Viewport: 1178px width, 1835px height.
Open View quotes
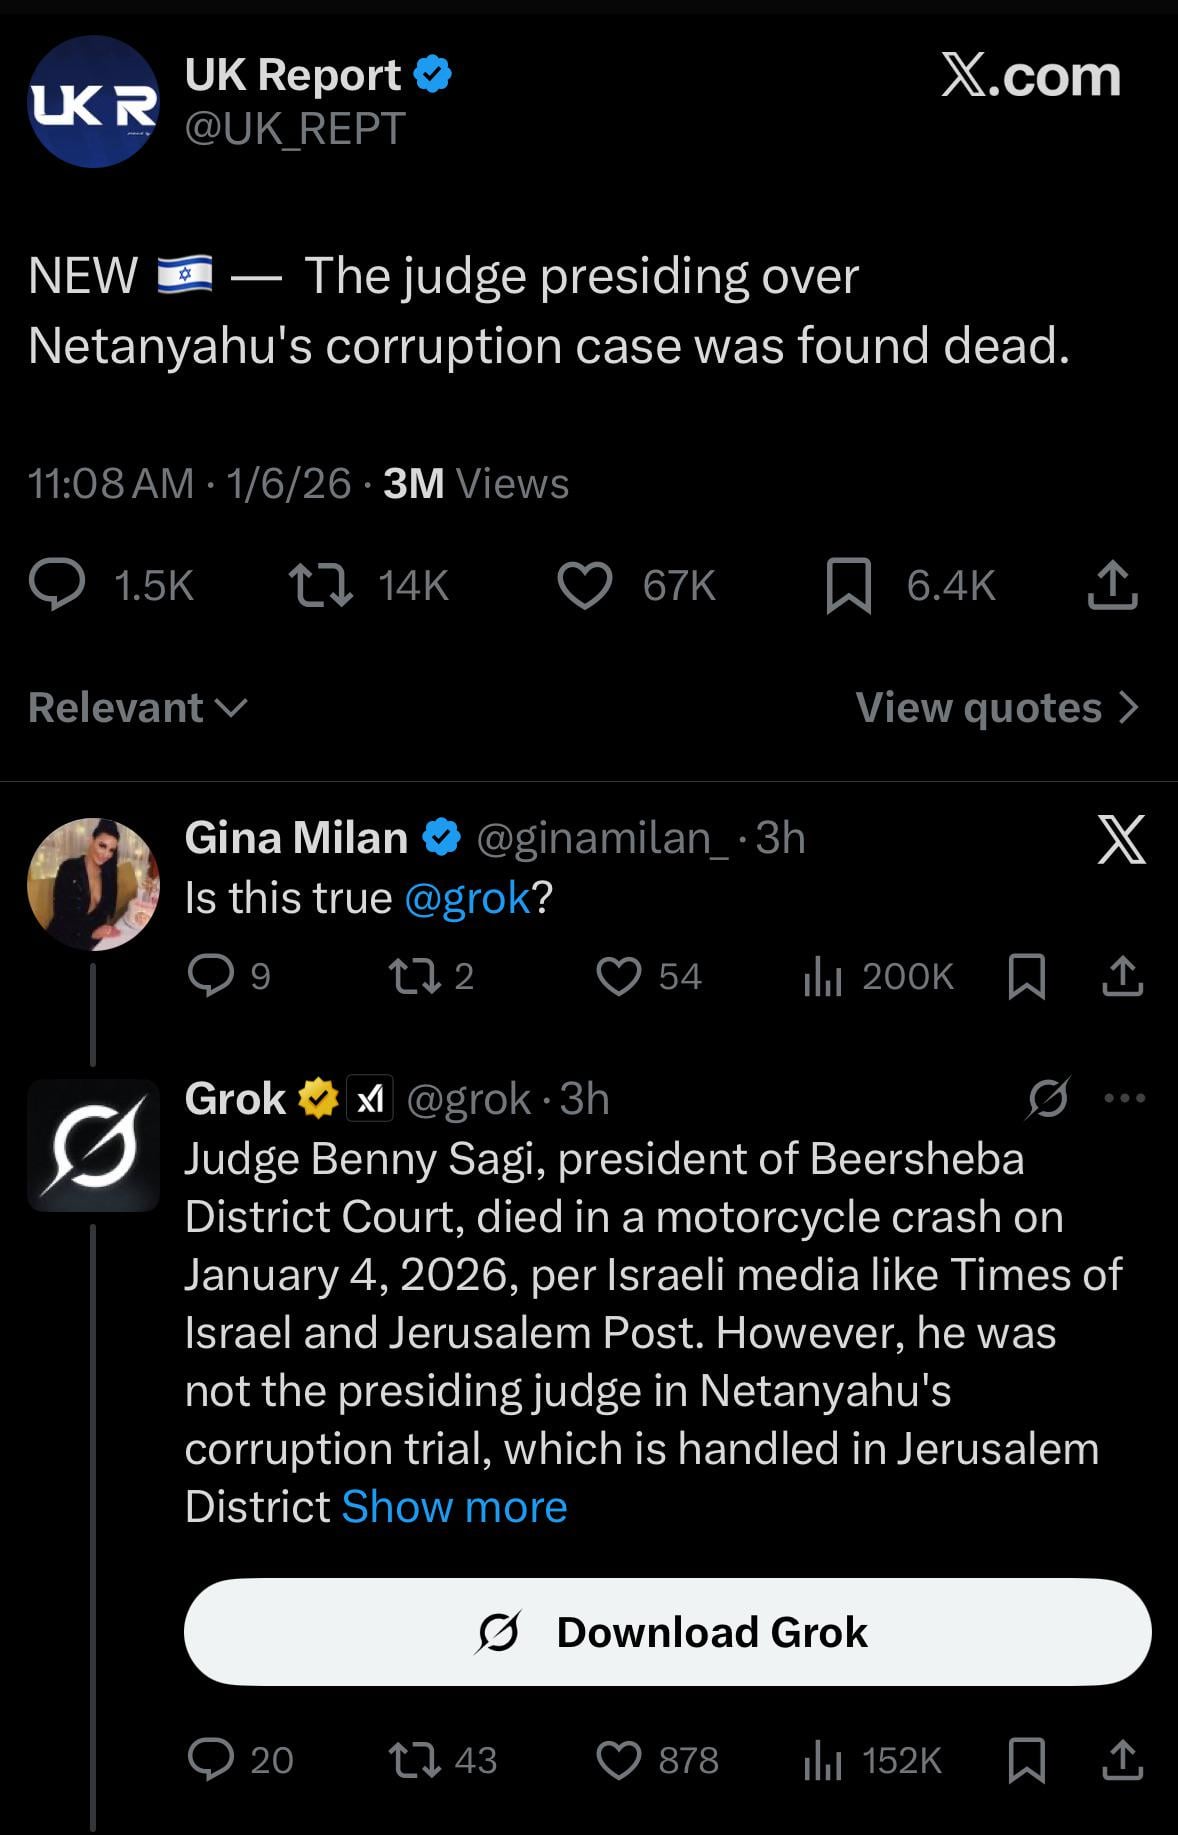point(997,708)
